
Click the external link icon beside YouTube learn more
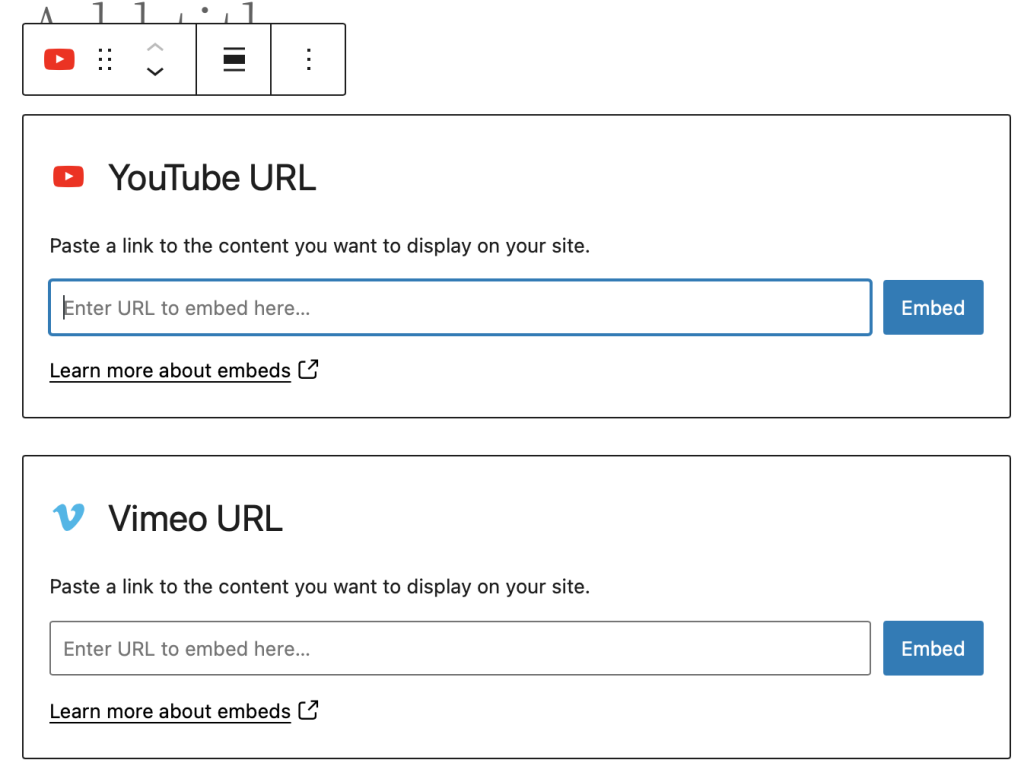308,369
